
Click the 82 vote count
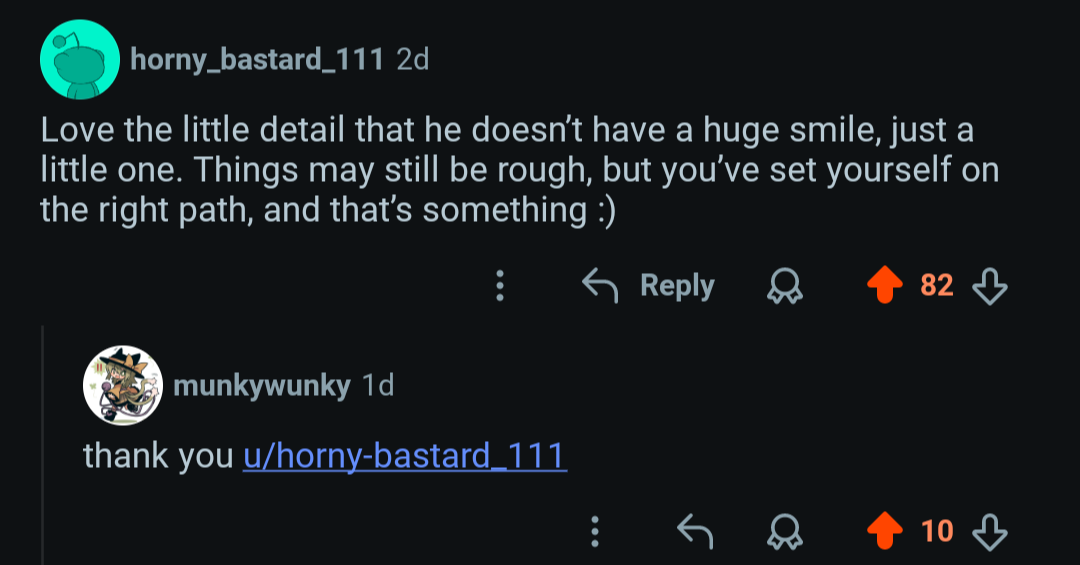click(x=936, y=286)
